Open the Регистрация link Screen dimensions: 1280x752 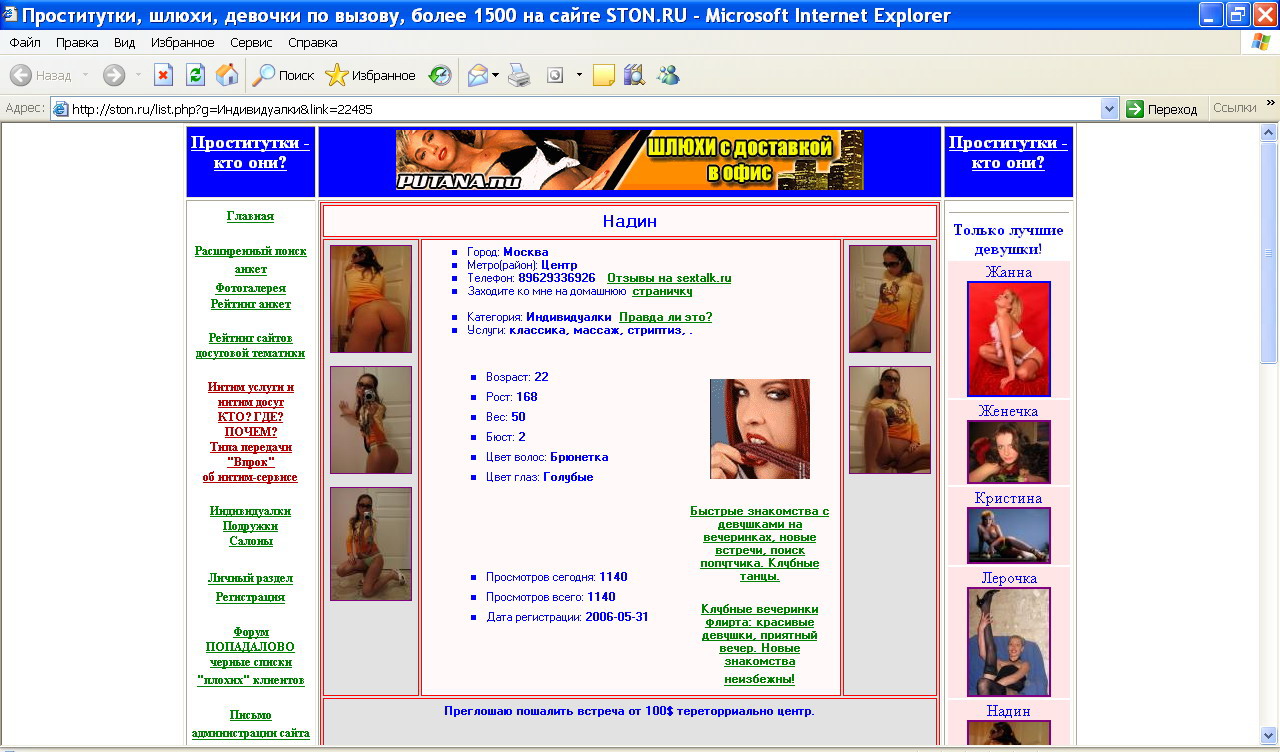tap(250, 597)
